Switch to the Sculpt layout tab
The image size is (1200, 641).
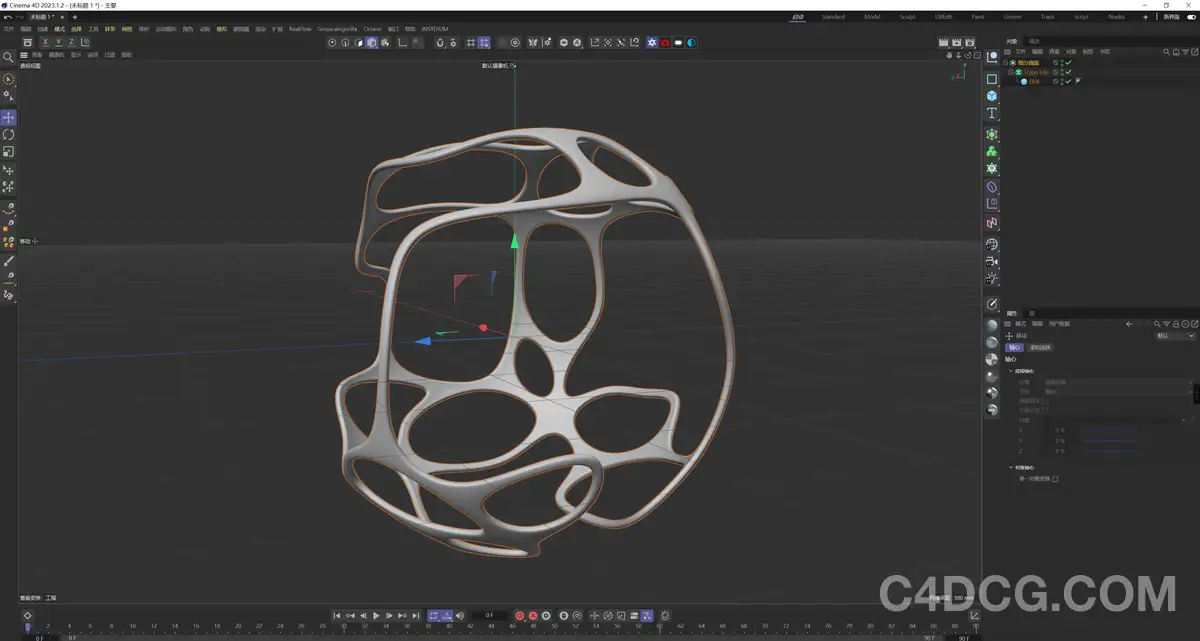(x=908, y=16)
